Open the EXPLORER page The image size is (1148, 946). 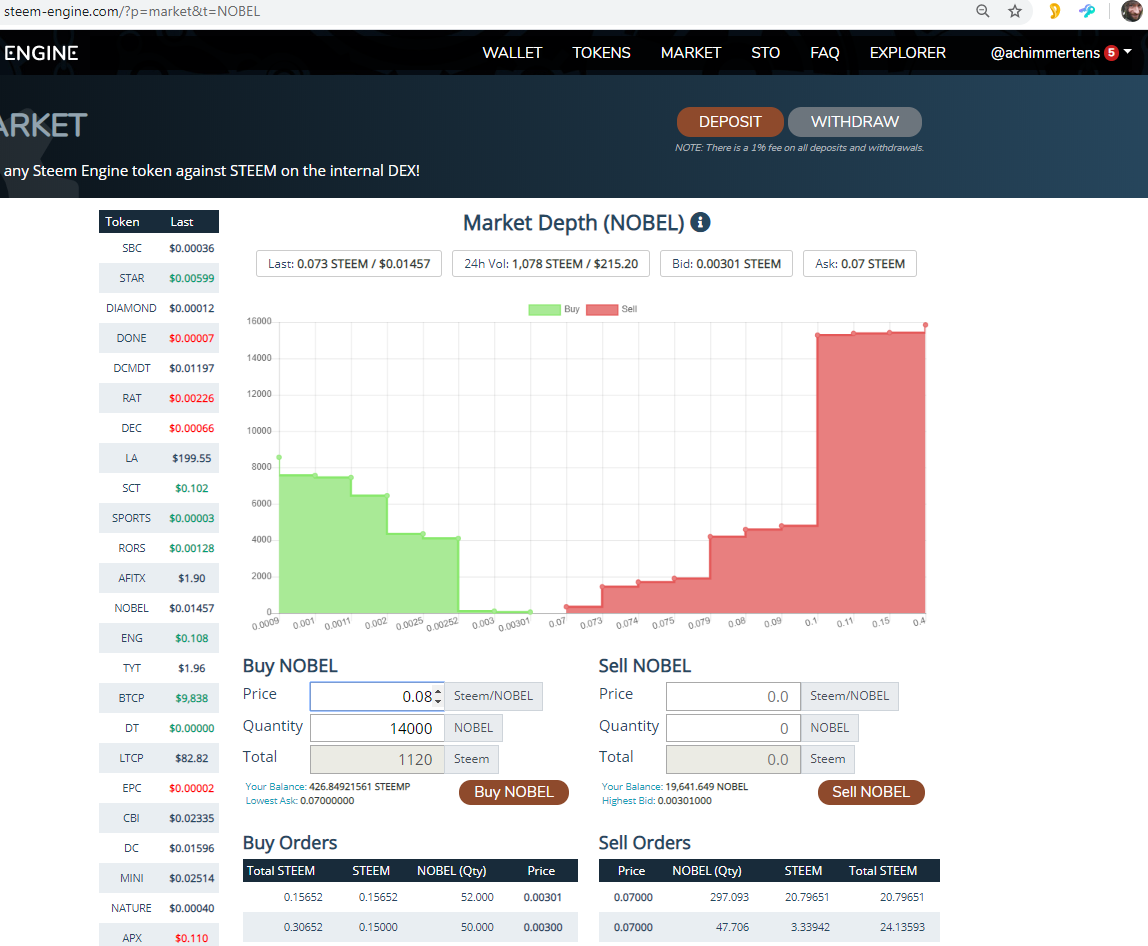[x=907, y=53]
